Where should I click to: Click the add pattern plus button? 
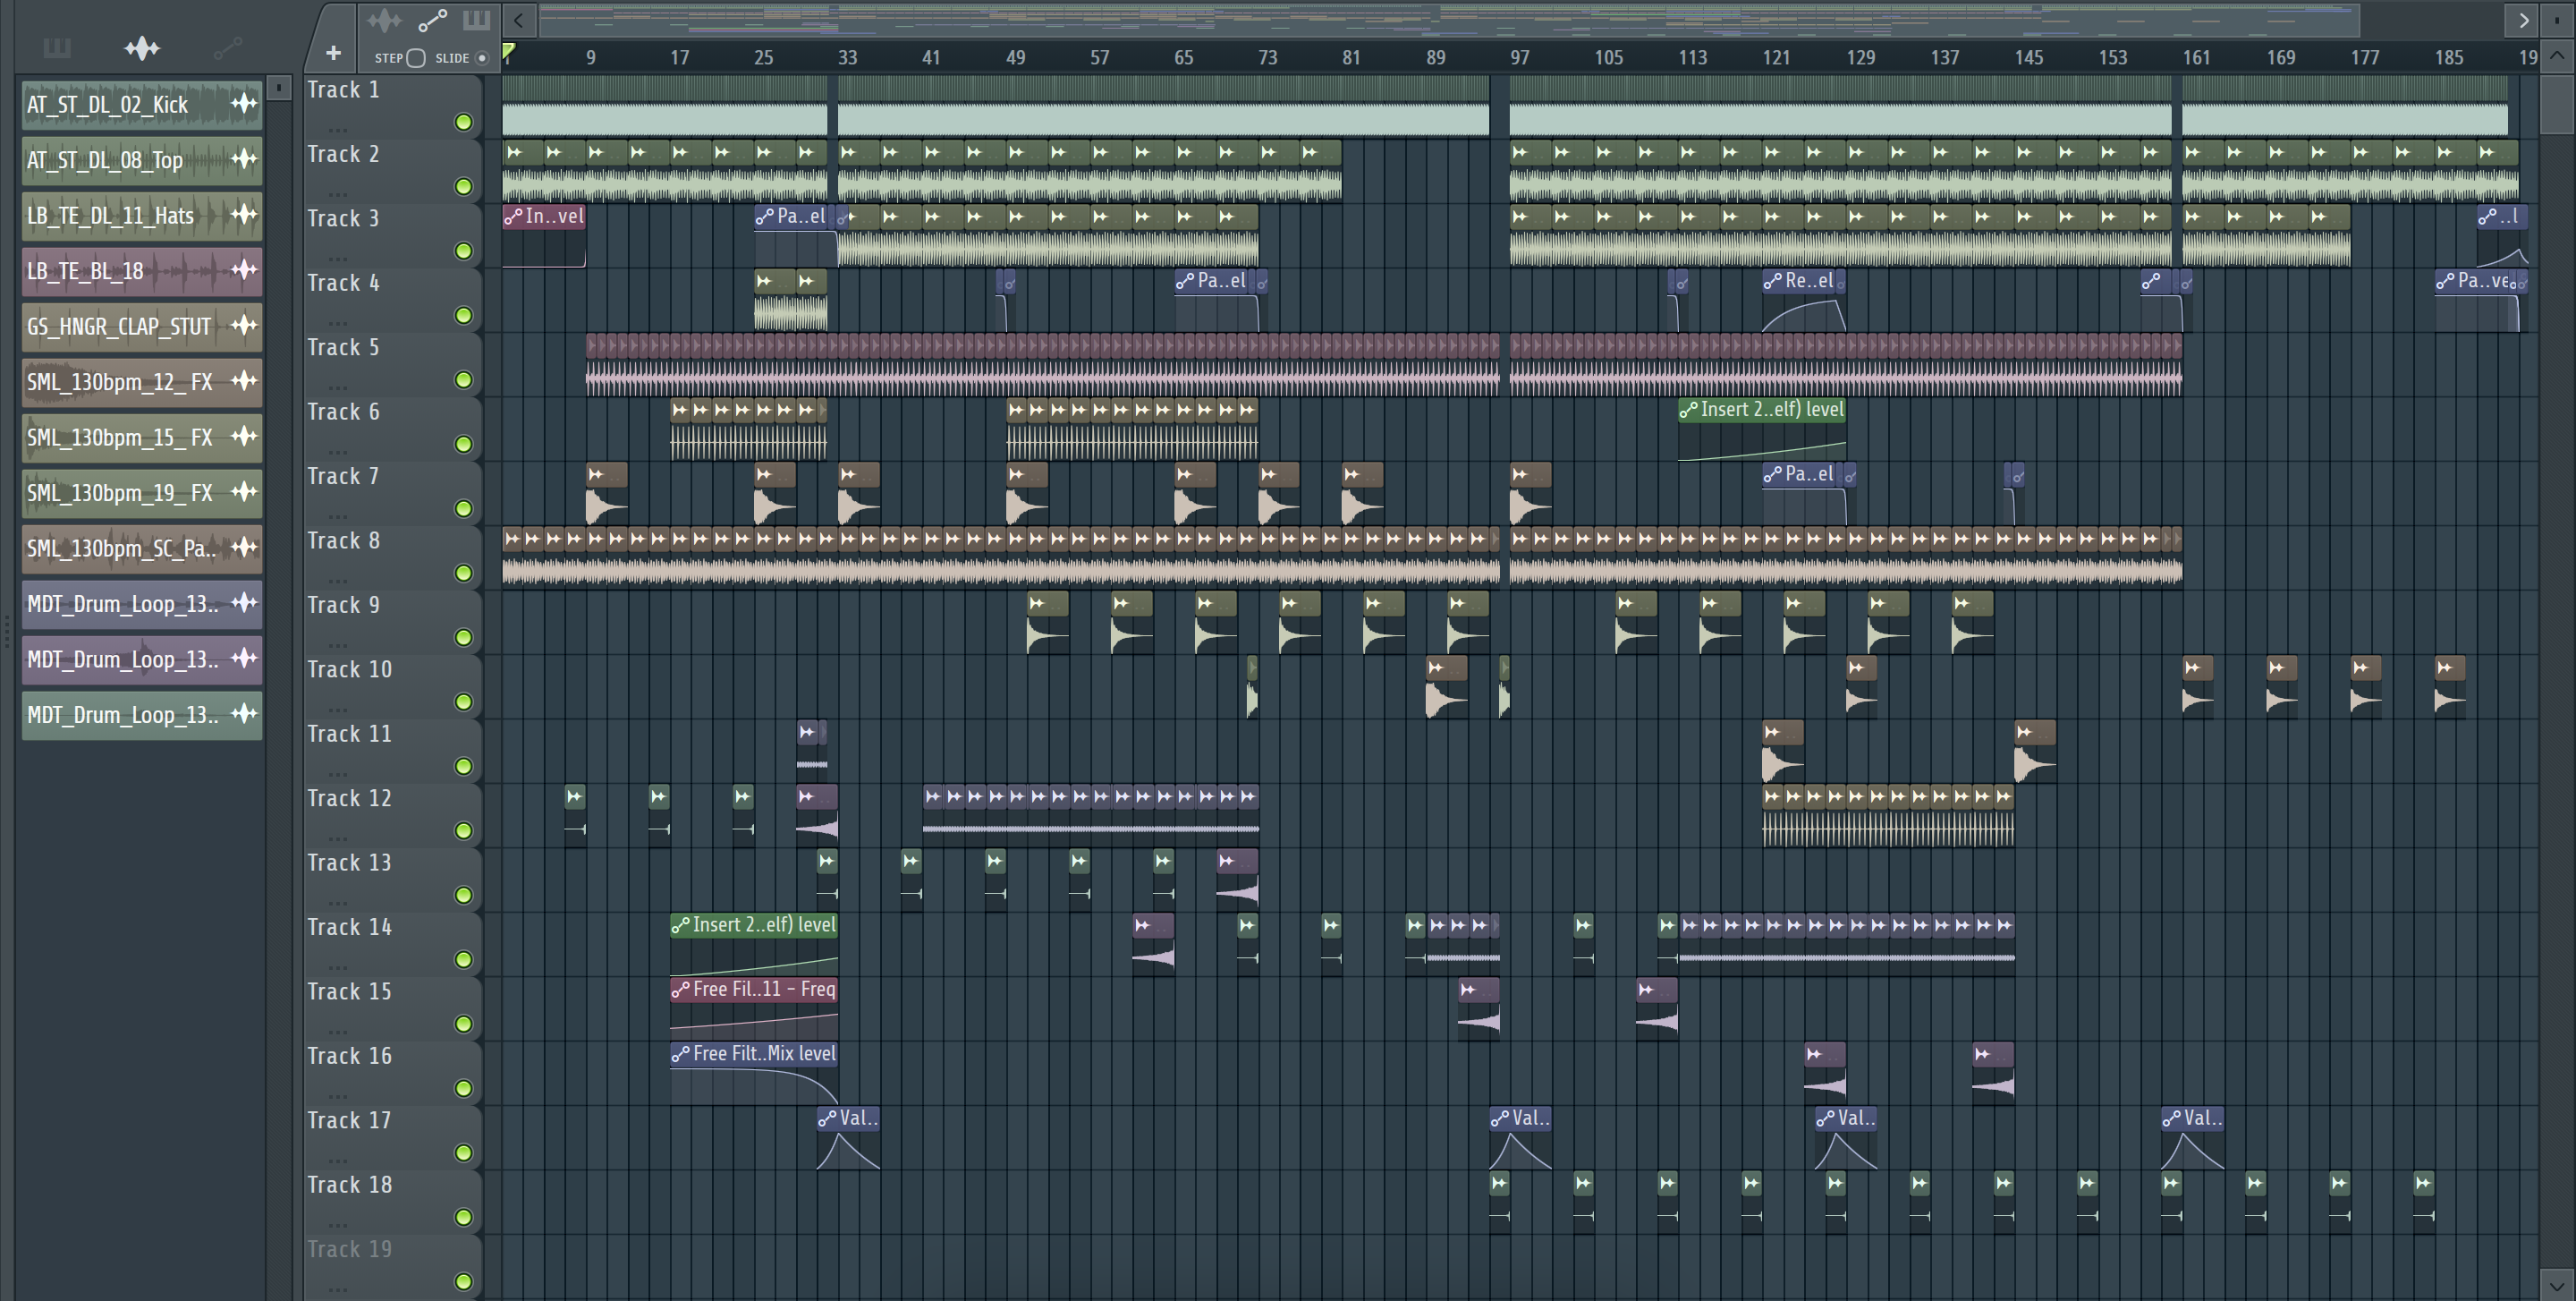click(333, 53)
